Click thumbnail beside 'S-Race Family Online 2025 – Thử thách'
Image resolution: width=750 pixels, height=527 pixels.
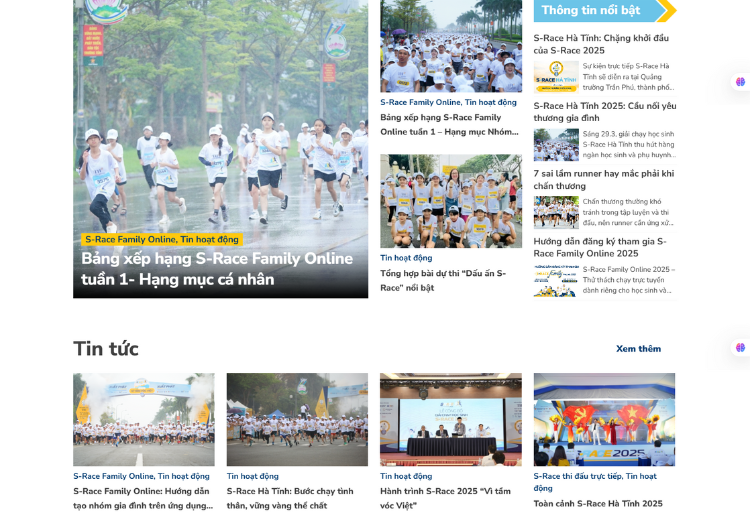point(556,280)
